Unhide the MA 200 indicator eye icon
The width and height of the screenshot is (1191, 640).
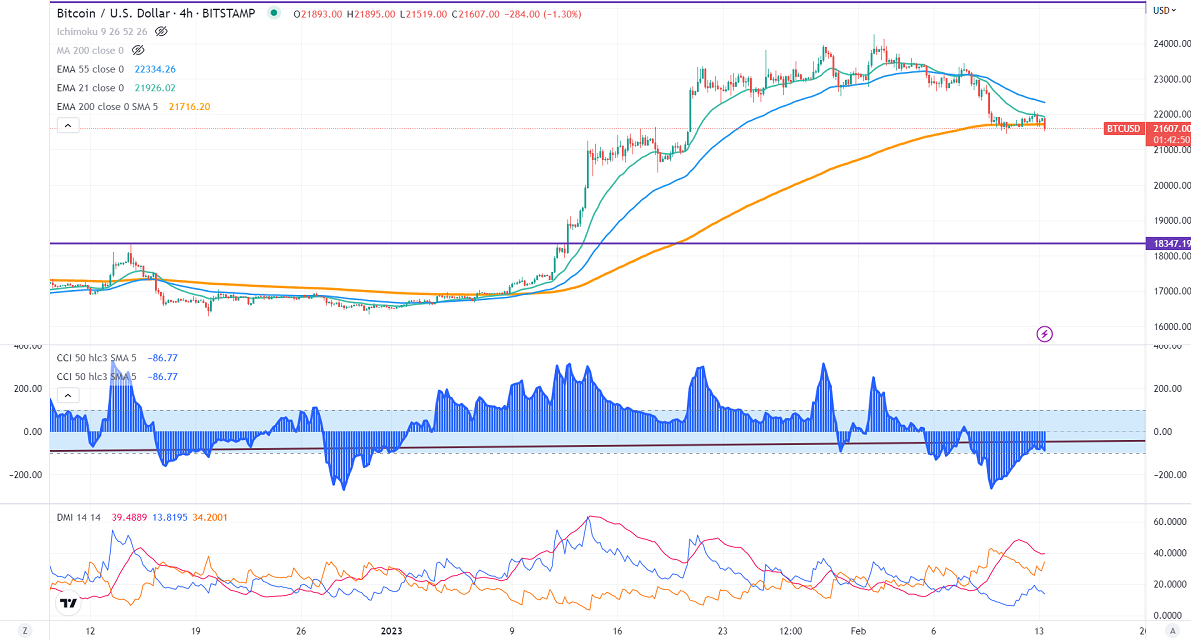click(139, 51)
